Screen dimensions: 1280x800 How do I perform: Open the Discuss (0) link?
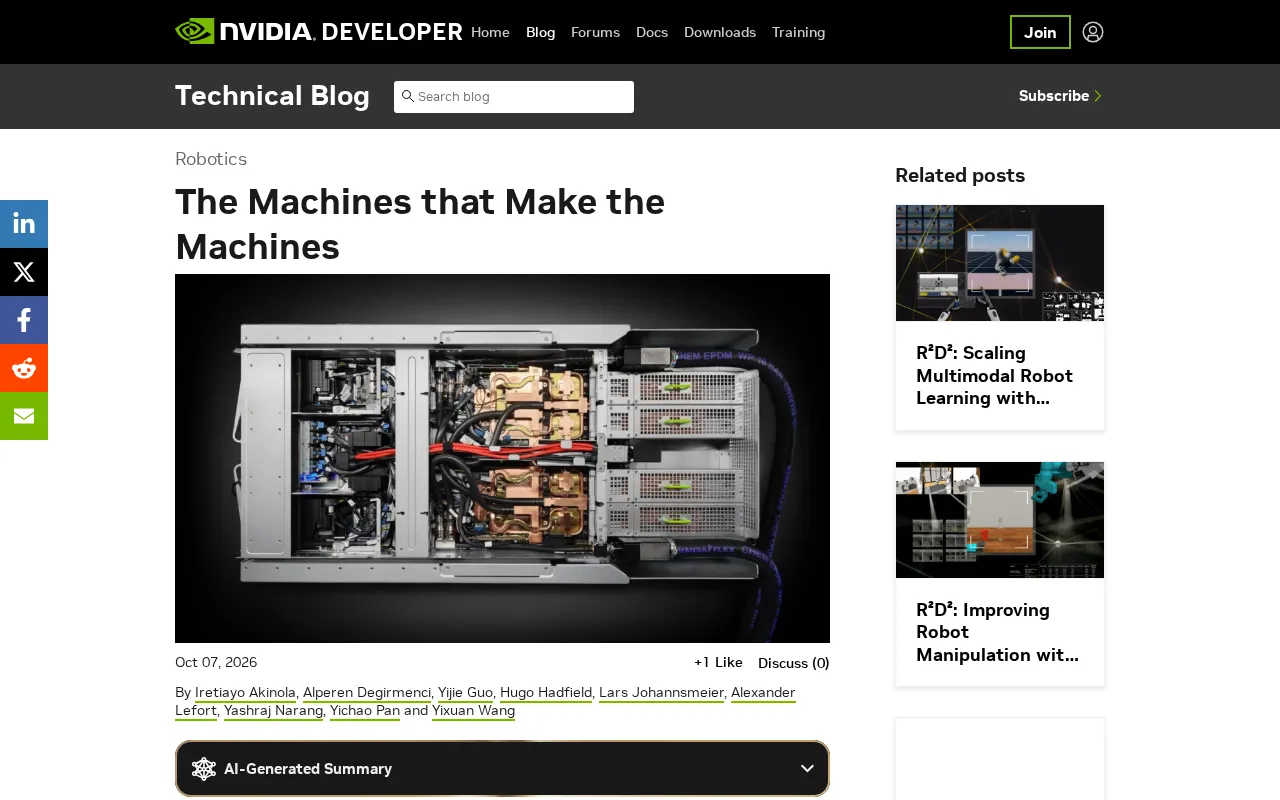[794, 663]
